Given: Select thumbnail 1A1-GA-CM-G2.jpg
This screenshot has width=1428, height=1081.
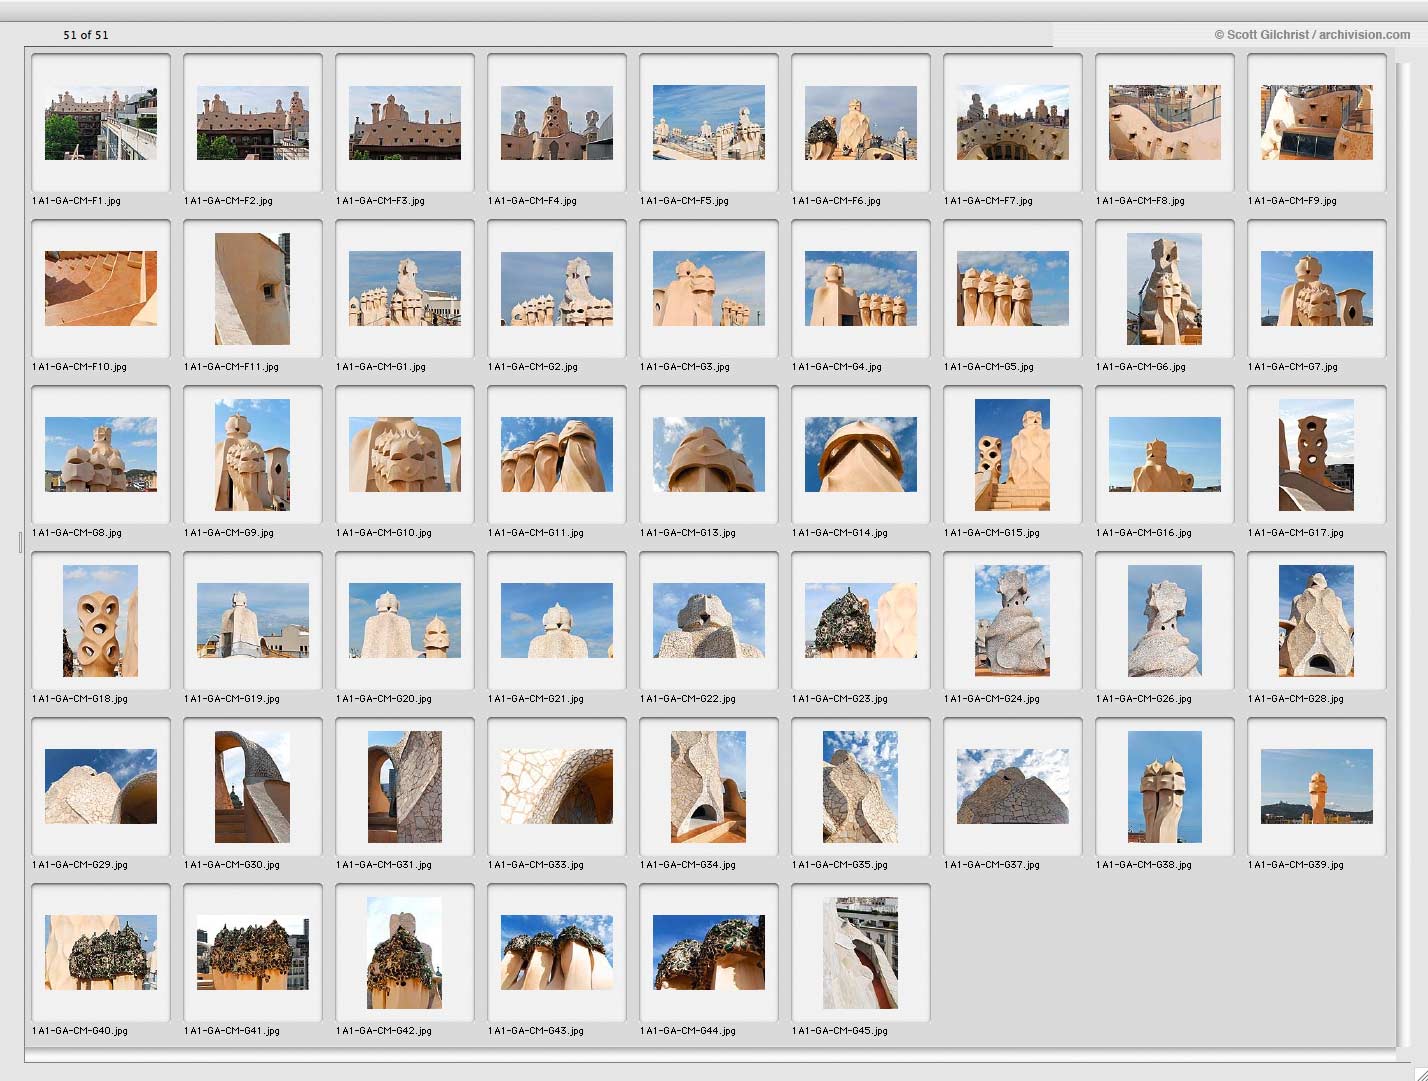Looking at the screenshot, I should pyautogui.click(x=557, y=289).
